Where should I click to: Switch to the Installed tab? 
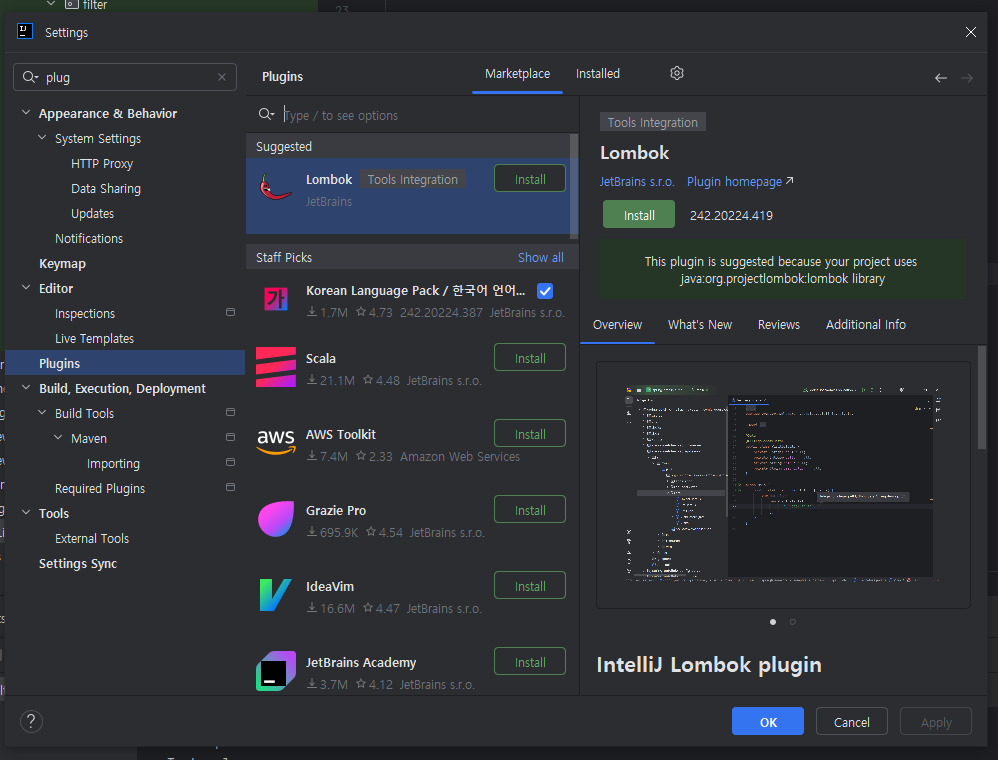(598, 74)
